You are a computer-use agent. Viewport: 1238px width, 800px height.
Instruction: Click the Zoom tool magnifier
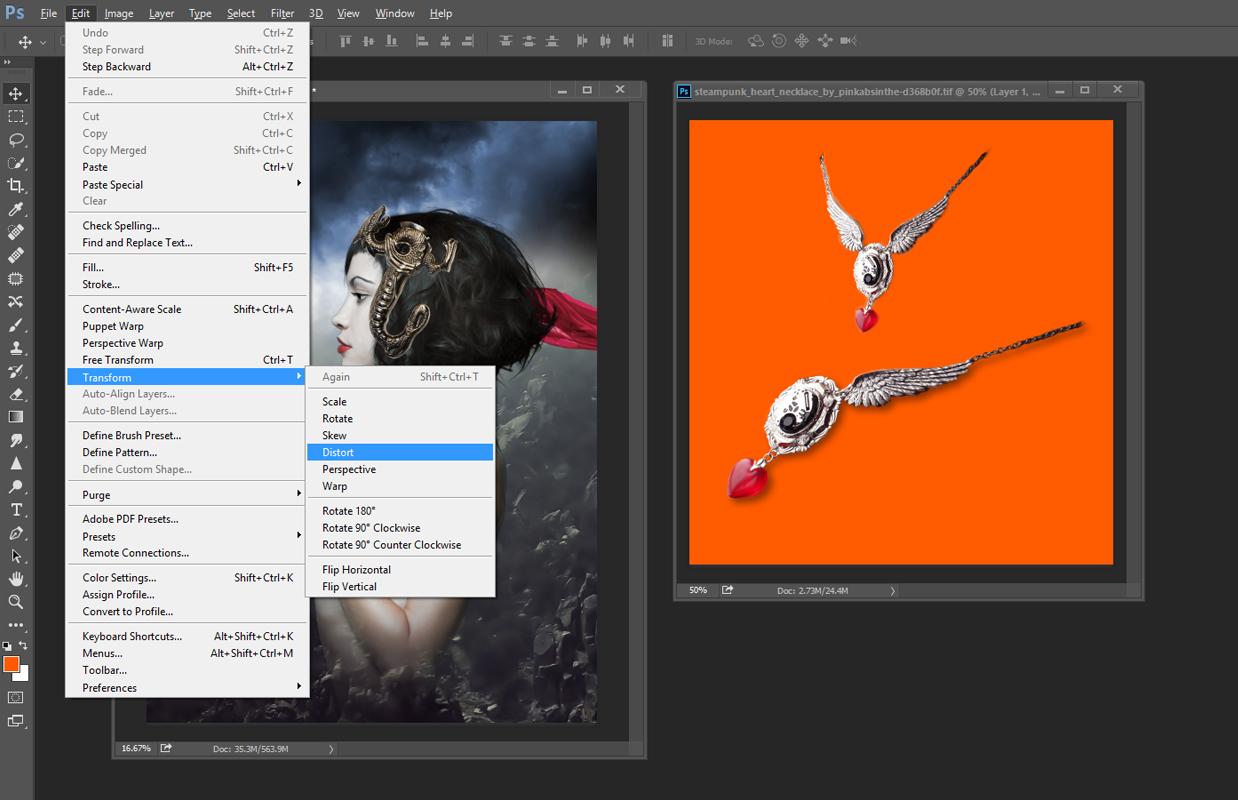point(16,602)
